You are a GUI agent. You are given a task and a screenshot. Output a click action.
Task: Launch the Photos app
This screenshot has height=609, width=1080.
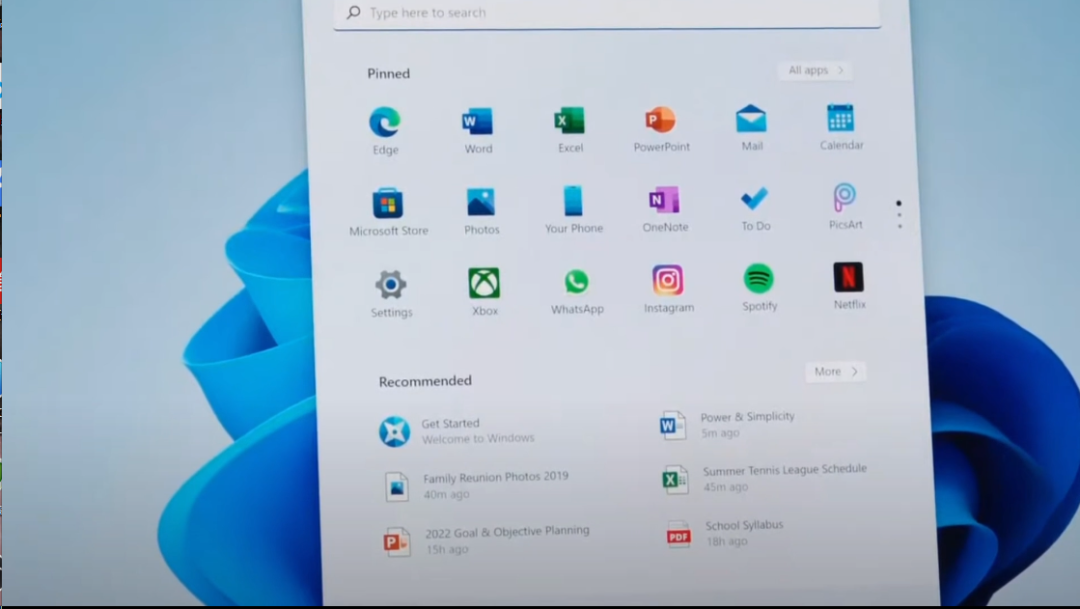pyautogui.click(x=481, y=211)
